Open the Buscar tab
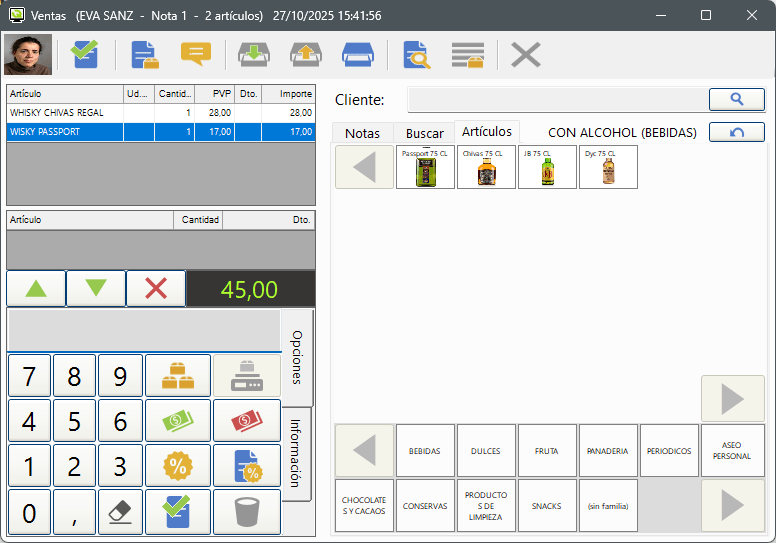Screen dimensions: 776x543 click(x=425, y=133)
